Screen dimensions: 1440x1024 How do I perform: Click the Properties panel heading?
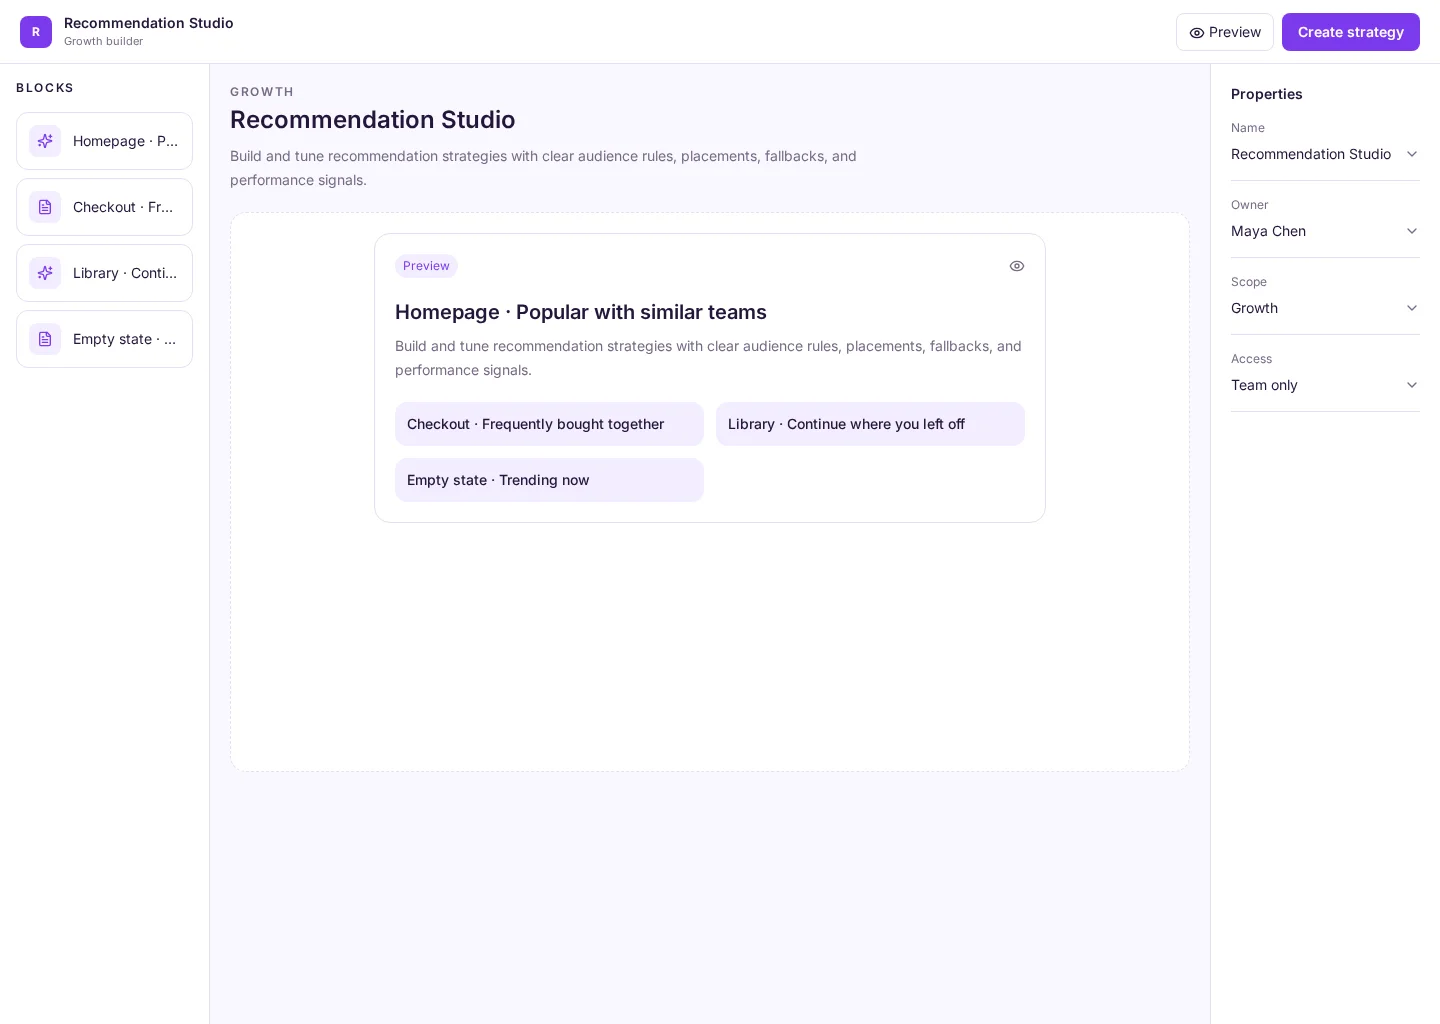(1267, 94)
